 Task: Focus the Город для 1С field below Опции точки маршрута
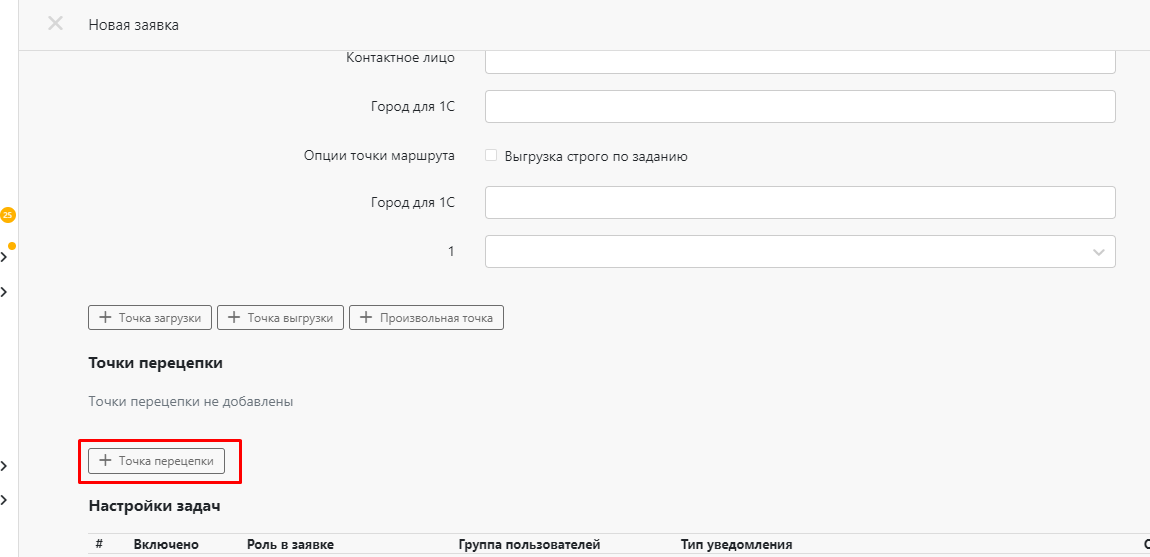tap(800, 203)
